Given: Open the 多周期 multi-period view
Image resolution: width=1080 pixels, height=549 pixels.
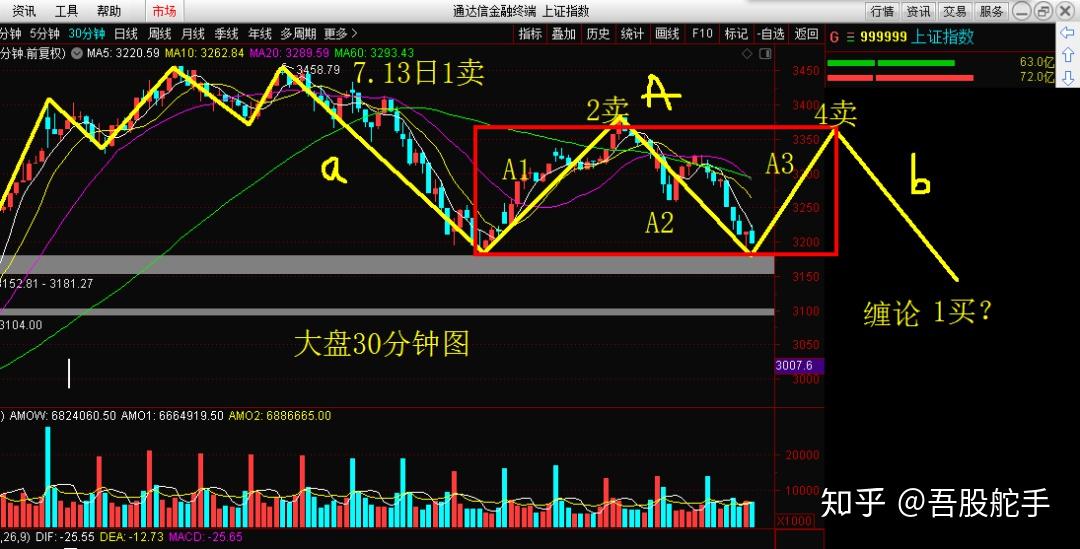Looking at the screenshot, I should pyautogui.click(x=298, y=34).
